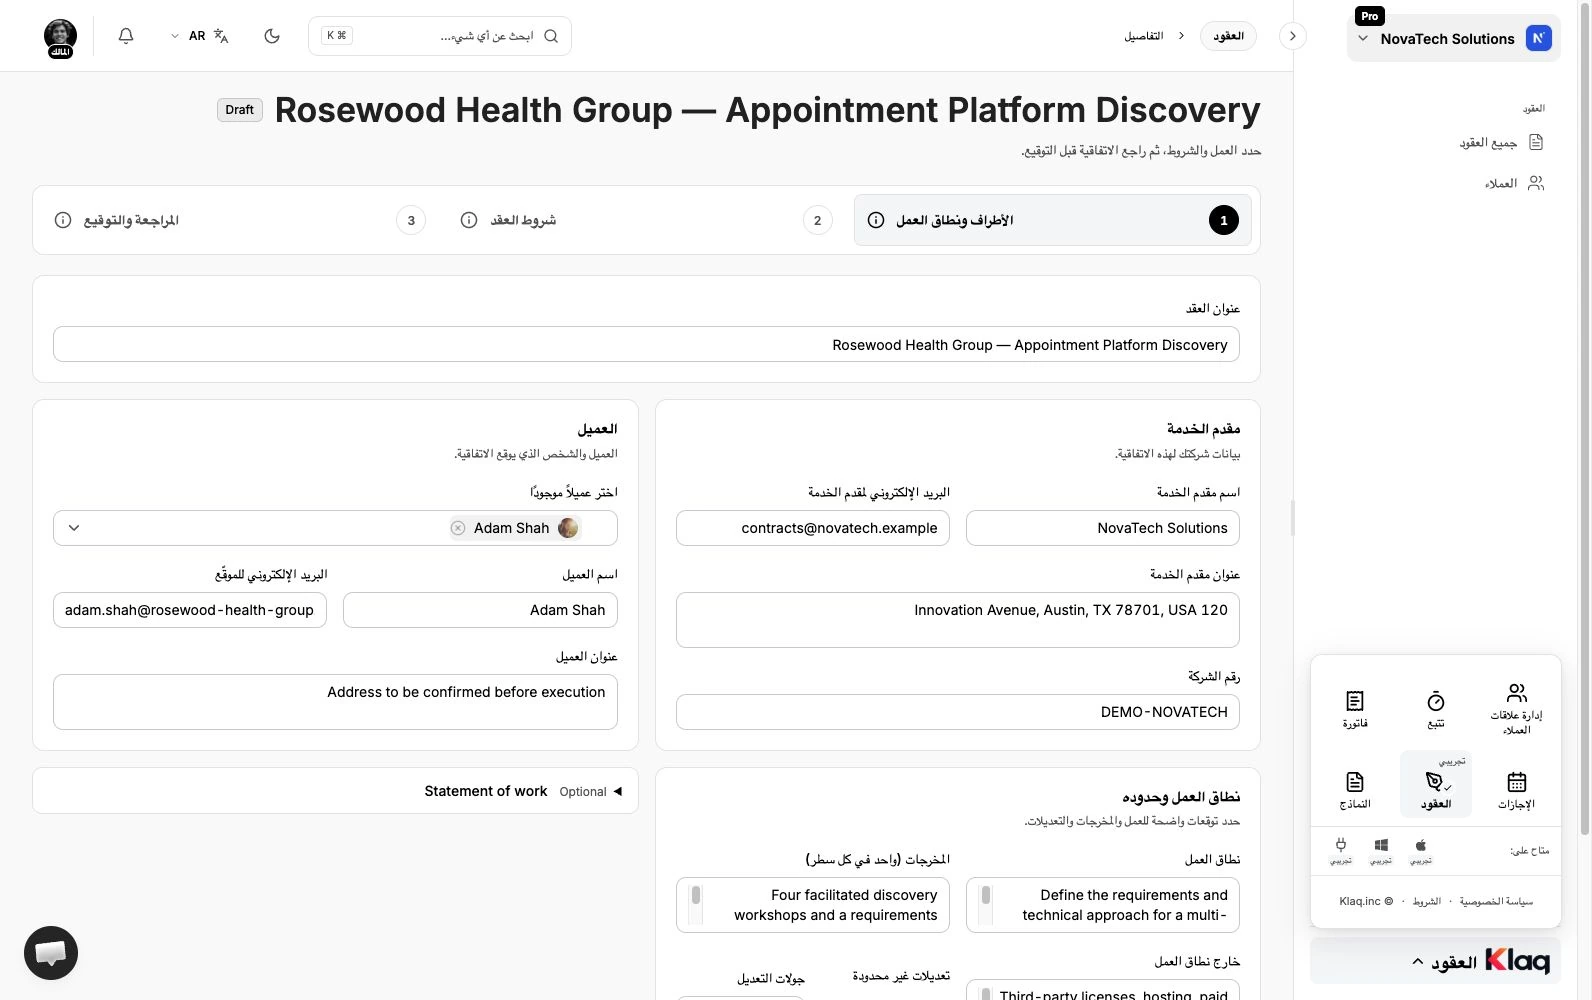Switch to dark mode with moon icon
Image resolution: width=1592 pixels, height=1000 pixels.
(x=272, y=36)
